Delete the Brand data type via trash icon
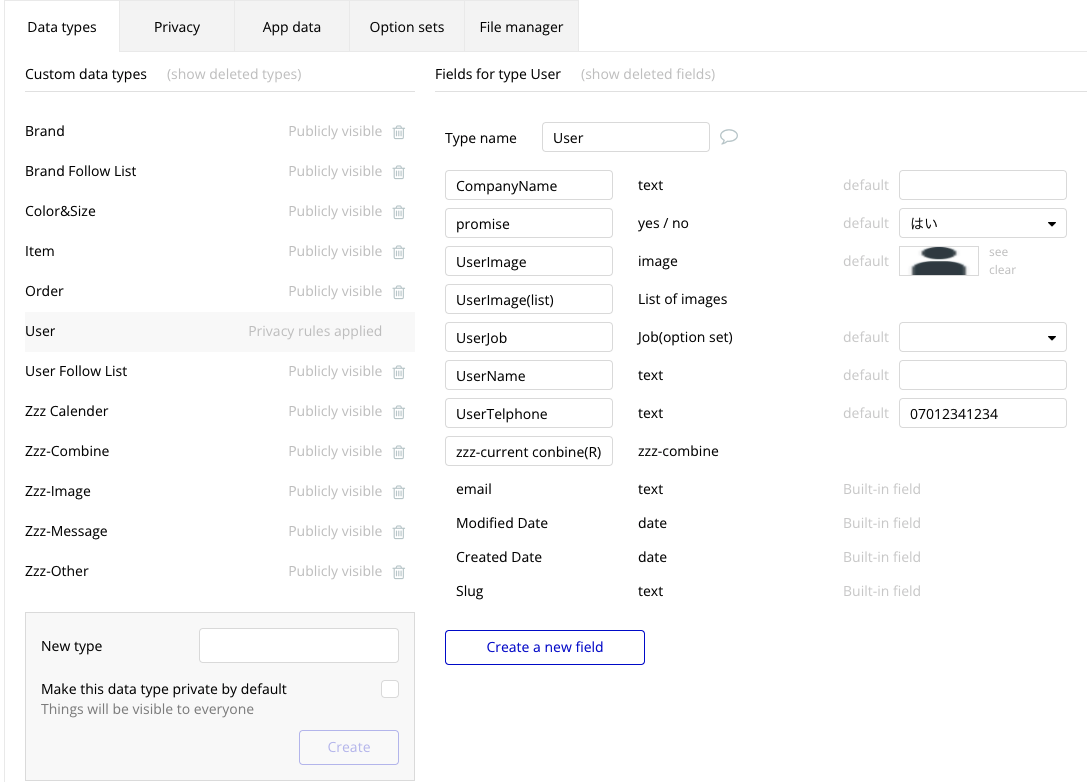The height and width of the screenshot is (782, 1087). [399, 132]
